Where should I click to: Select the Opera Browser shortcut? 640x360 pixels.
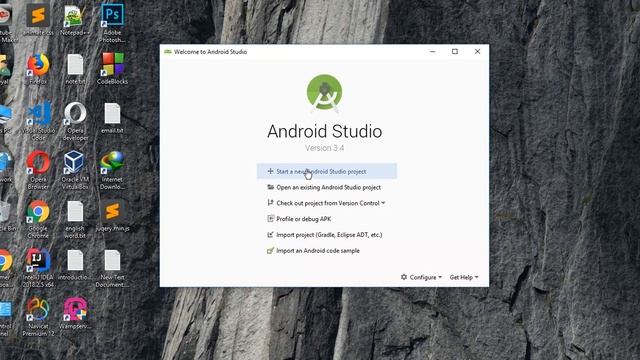(x=38, y=170)
